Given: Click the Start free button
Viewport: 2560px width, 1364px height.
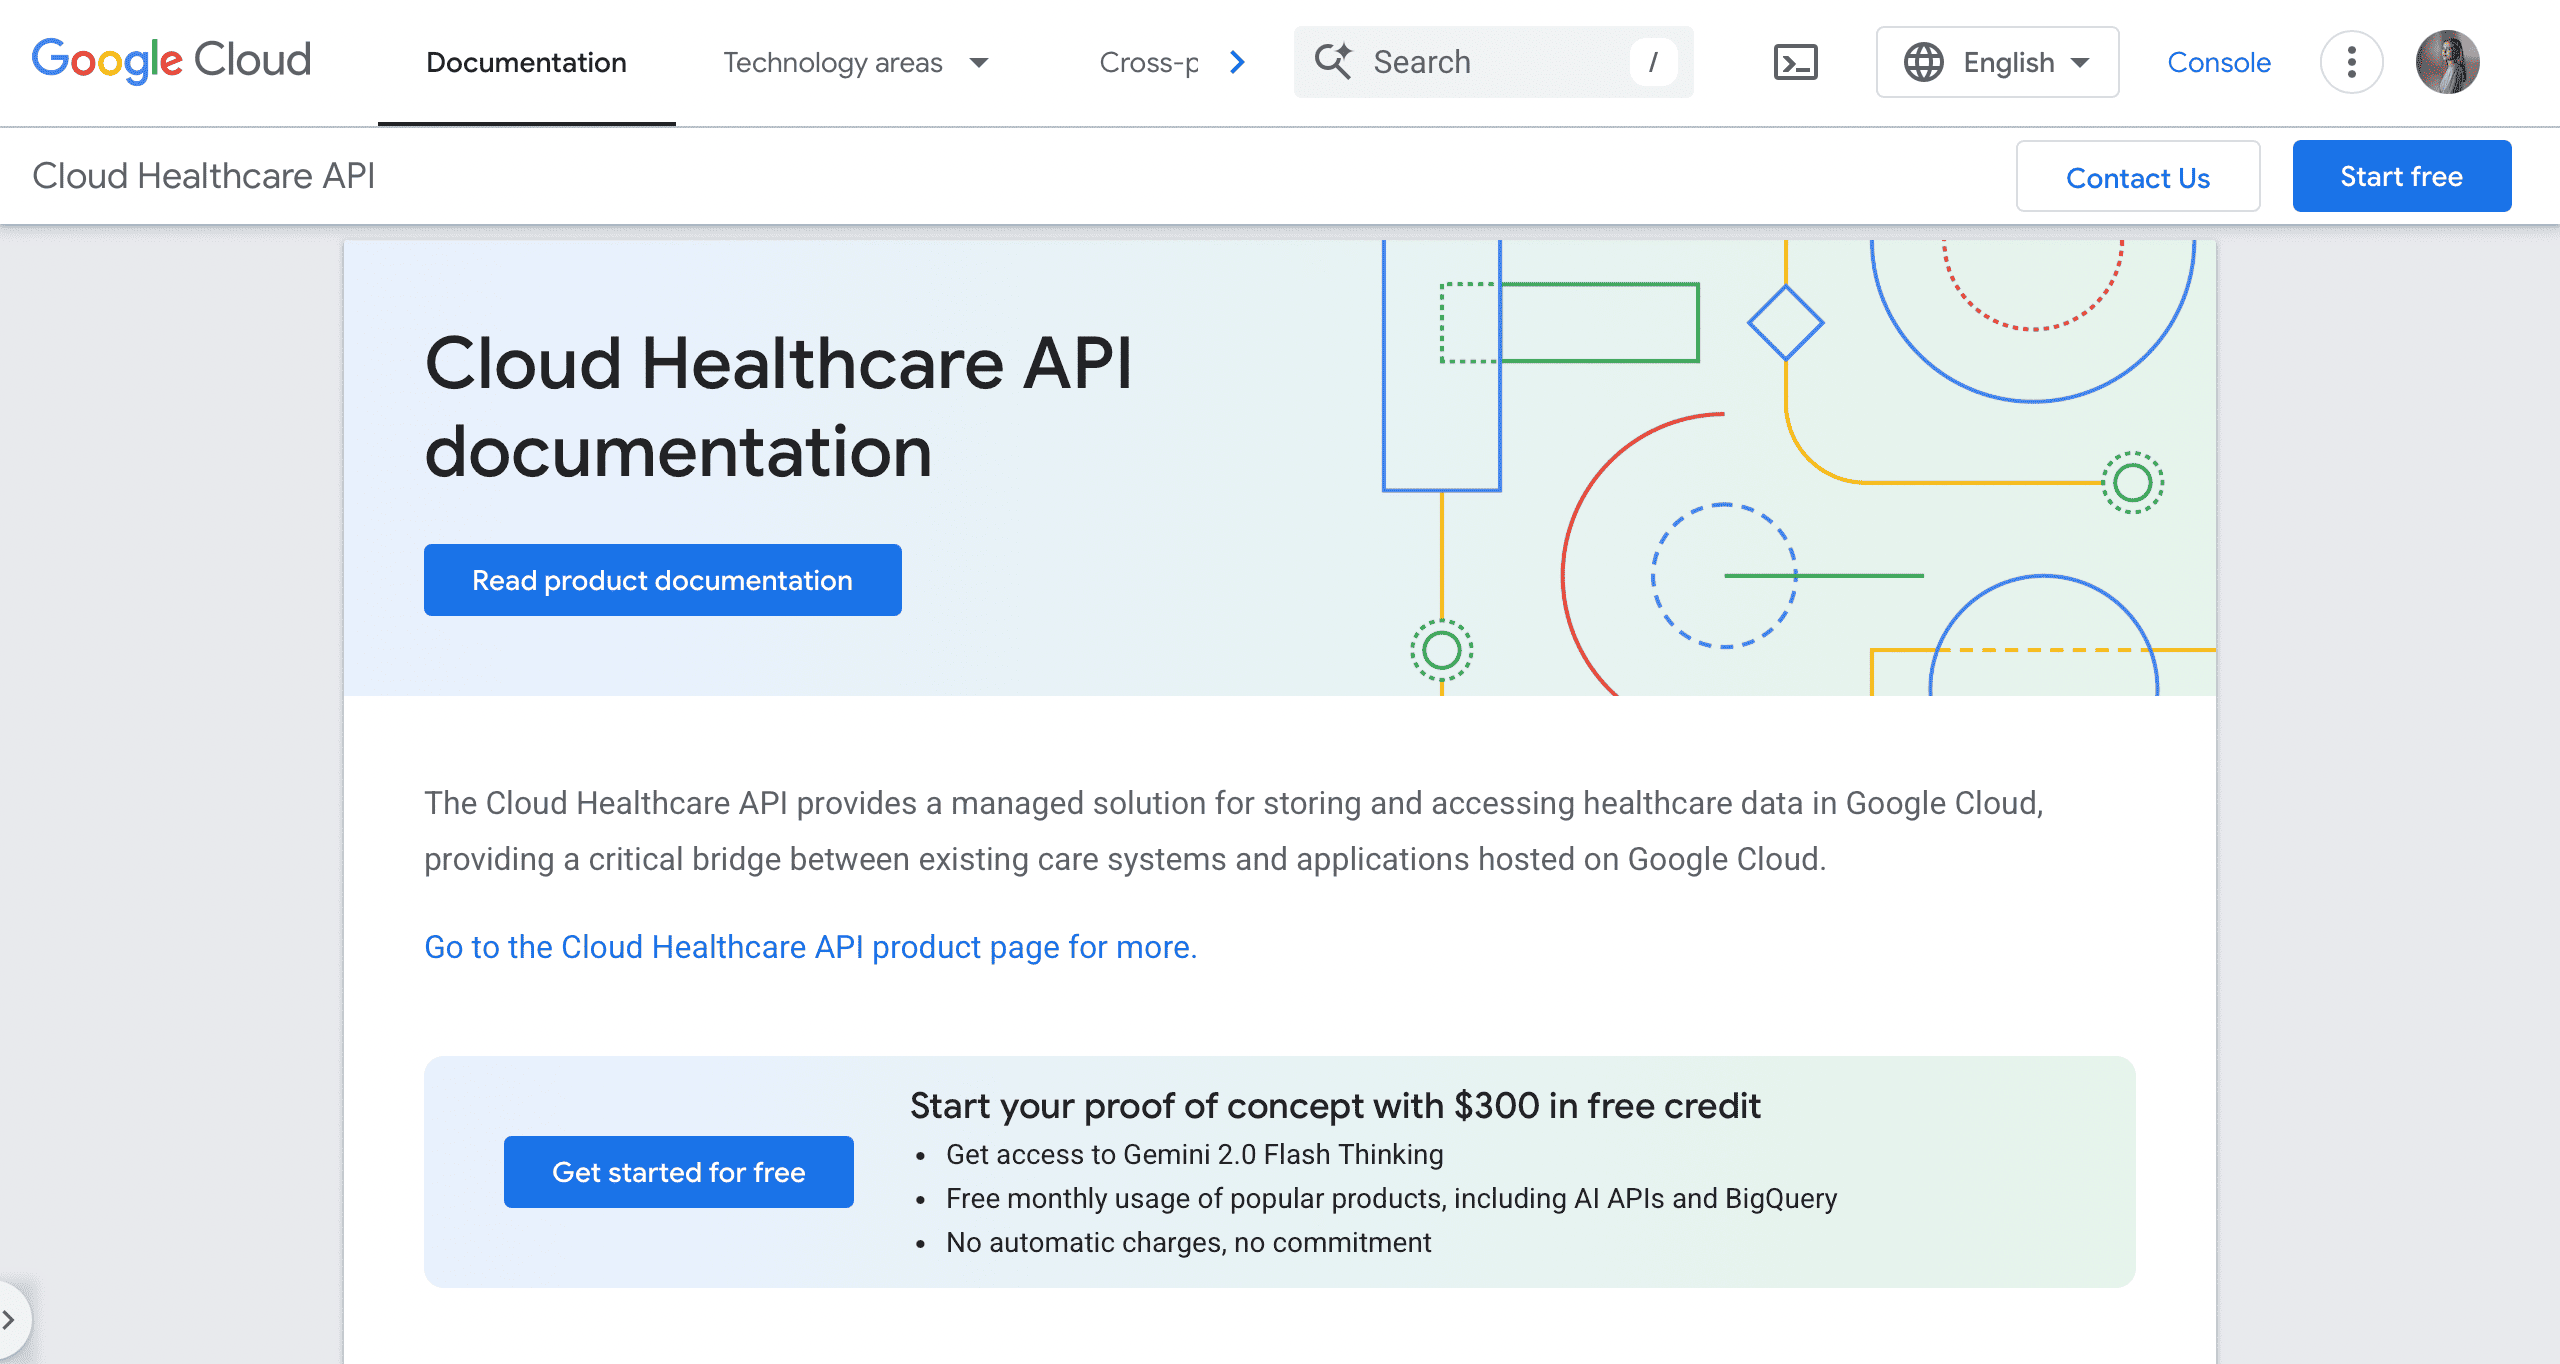Looking at the screenshot, I should click(x=2401, y=176).
